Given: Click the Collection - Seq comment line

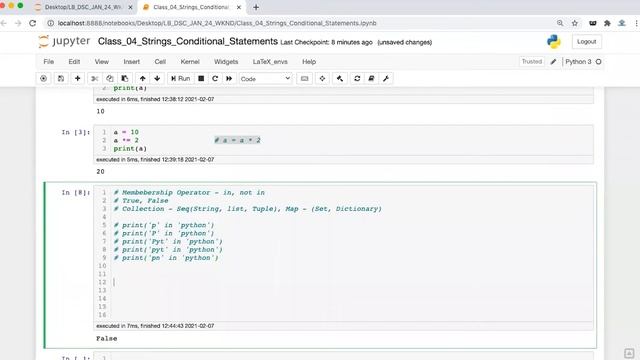Looking at the screenshot, I should [248, 209].
